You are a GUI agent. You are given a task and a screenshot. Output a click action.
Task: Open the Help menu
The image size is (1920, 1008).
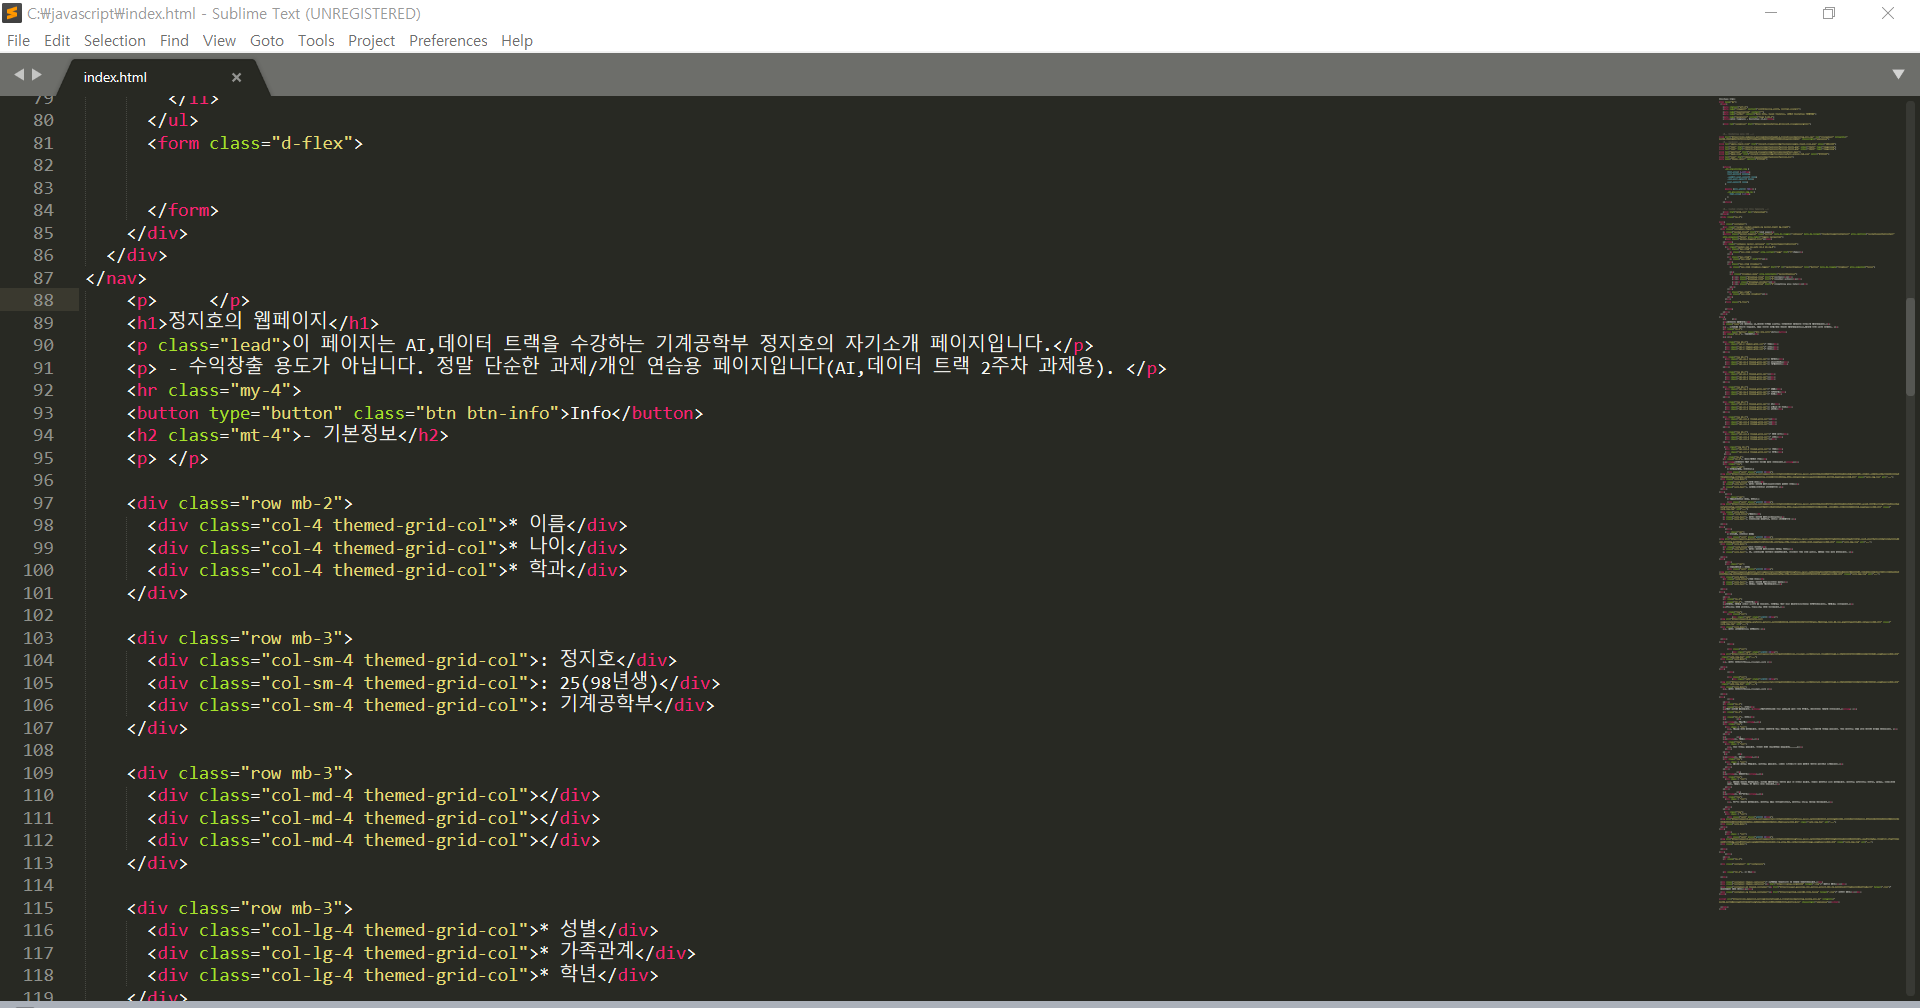pos(517,41)
